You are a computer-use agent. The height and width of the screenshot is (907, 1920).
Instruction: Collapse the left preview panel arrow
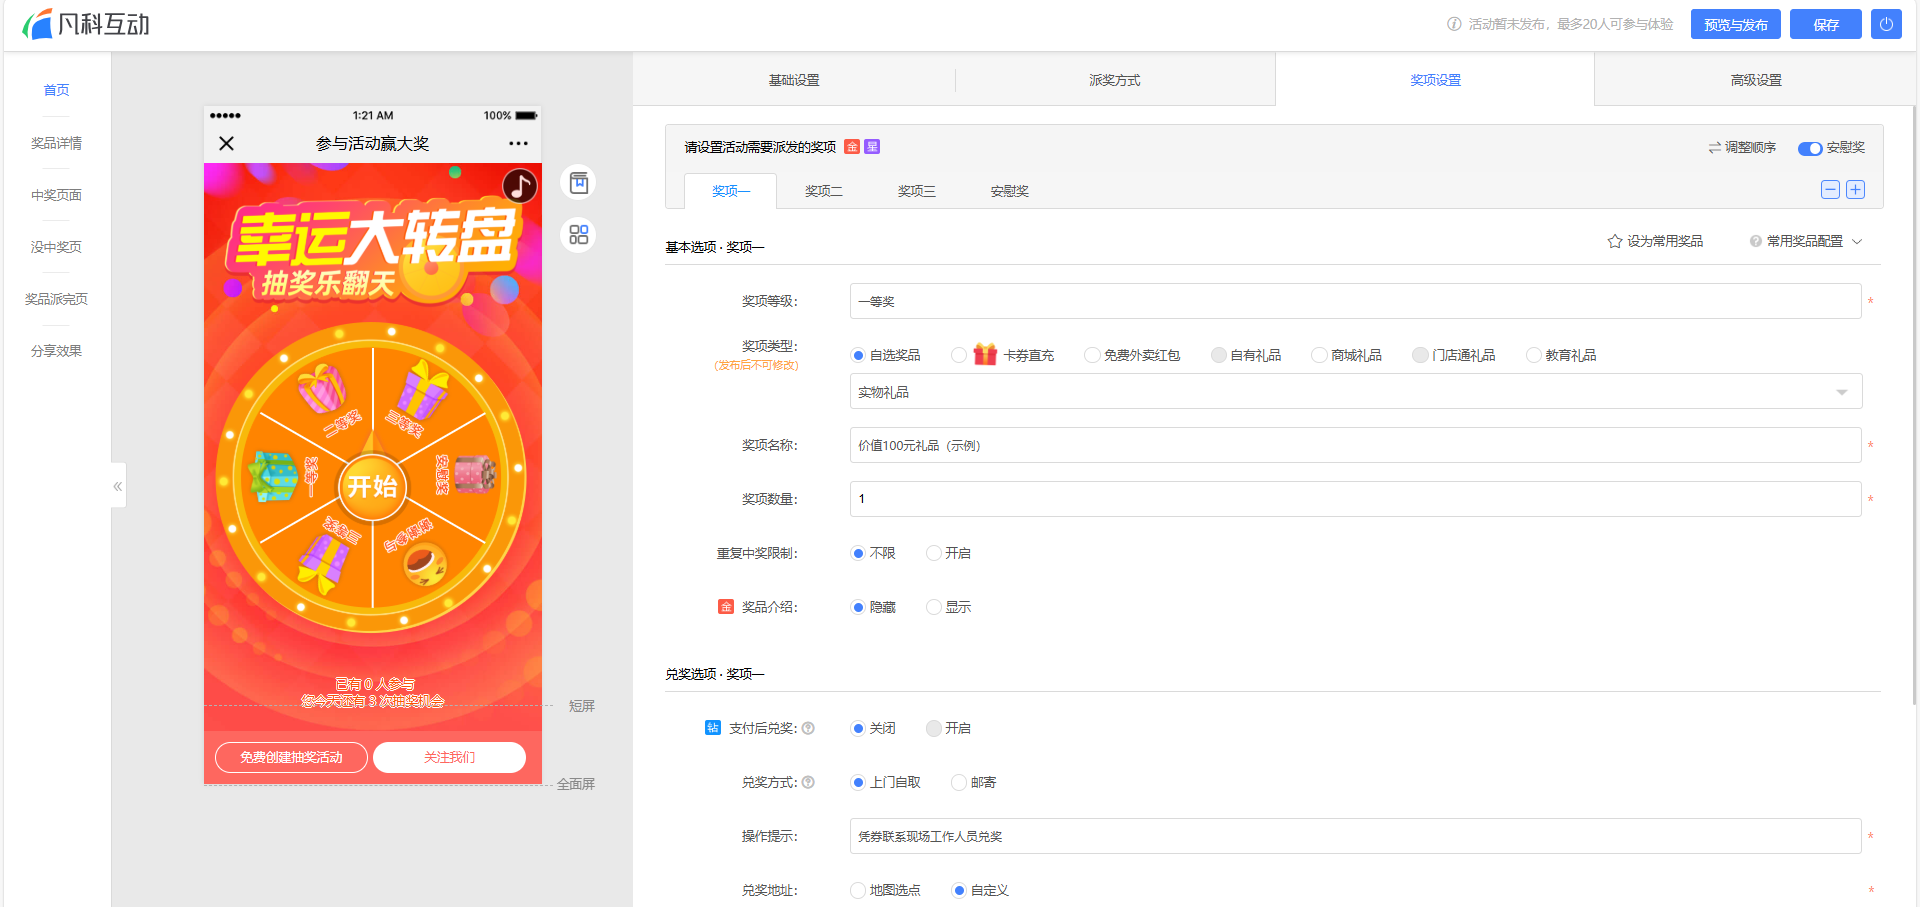click(118, 486)
